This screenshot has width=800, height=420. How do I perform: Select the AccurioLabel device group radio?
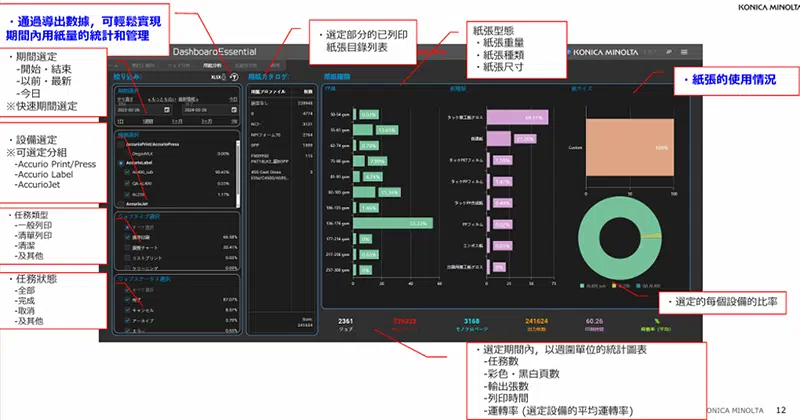coord(121,163)
